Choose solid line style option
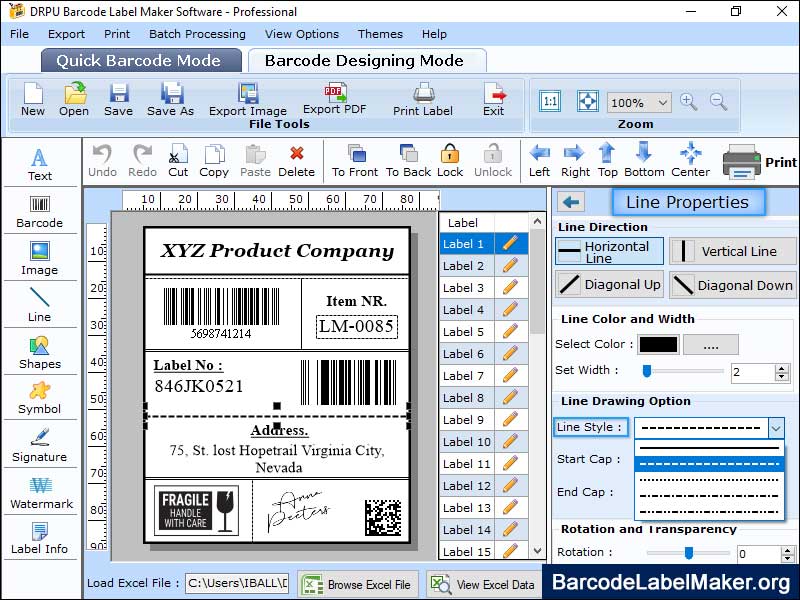The width and height of the screenshot is (800, 600). [x=709, y=448]
